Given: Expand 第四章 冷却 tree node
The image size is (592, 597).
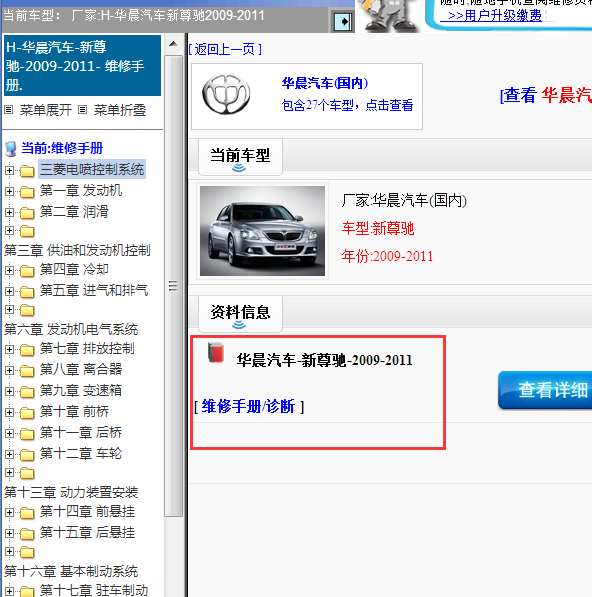Looking at the screenshot, I should point(10,270).
